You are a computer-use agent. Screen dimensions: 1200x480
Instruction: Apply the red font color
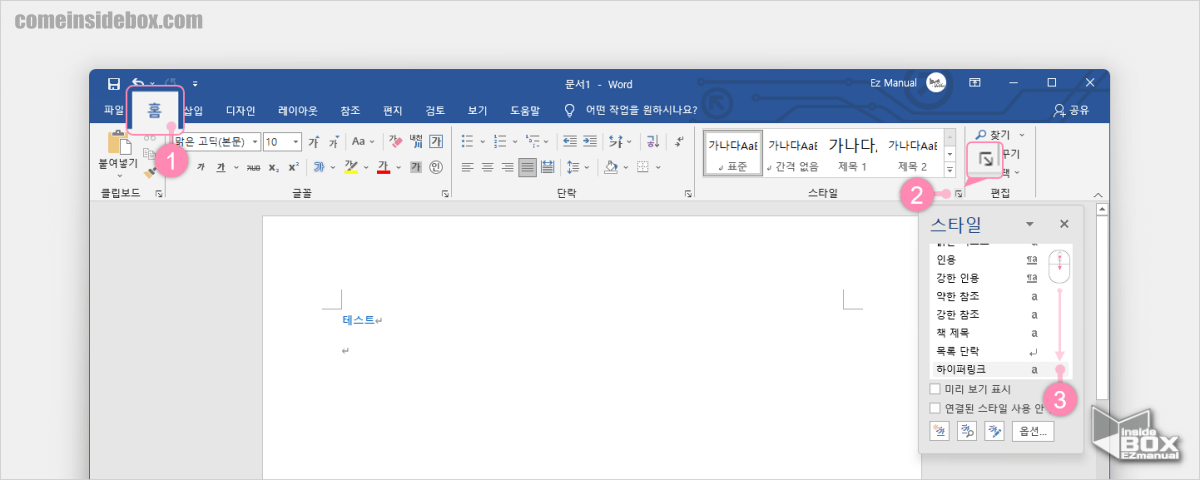(383, 167)
